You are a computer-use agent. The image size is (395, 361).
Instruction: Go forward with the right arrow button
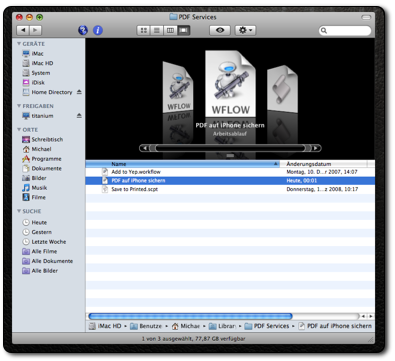tap(35, 30)
